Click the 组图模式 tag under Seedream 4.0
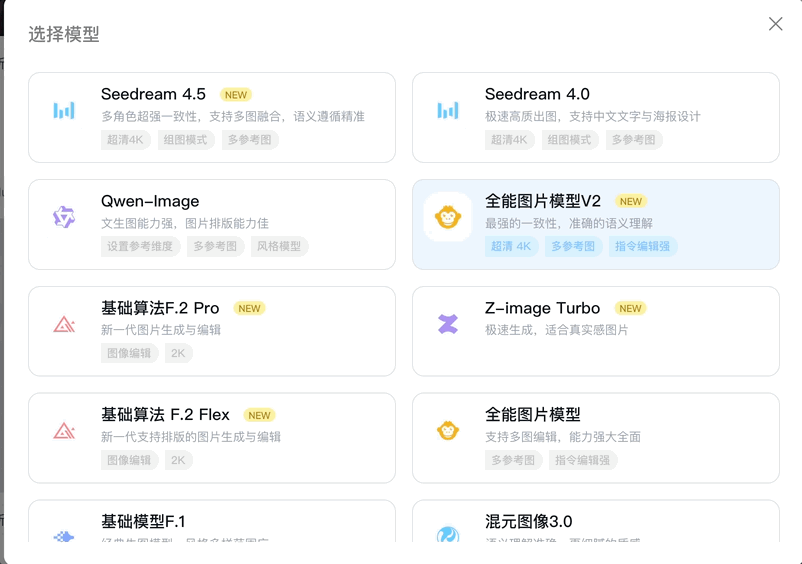The image size is (802, 564). (570, 140)
